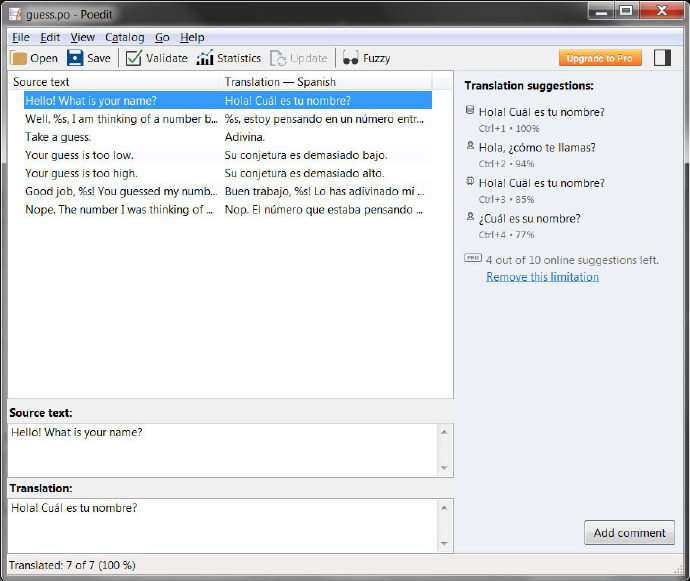This screenshot has height=581, width=690.
Task: Apply suggestion '¿Cuál es su nombre?'
Action: coord(529,218)
